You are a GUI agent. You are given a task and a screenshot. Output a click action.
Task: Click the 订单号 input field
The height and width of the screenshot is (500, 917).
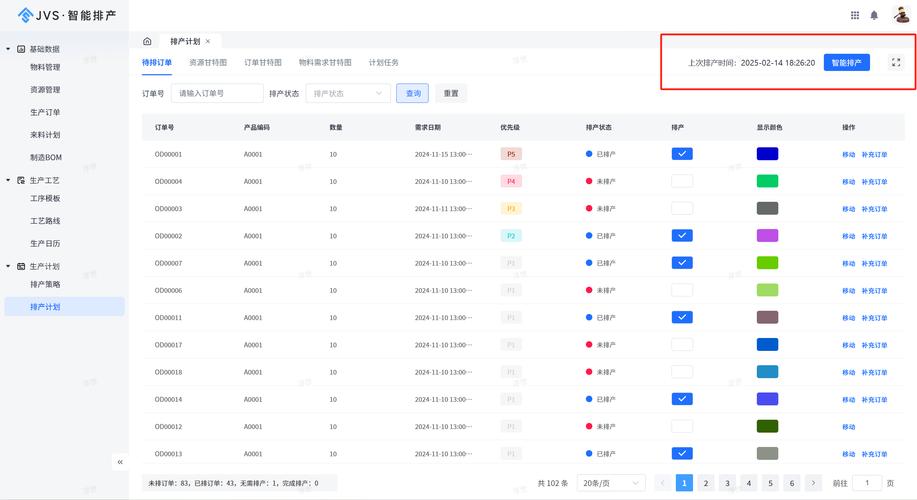217,93
